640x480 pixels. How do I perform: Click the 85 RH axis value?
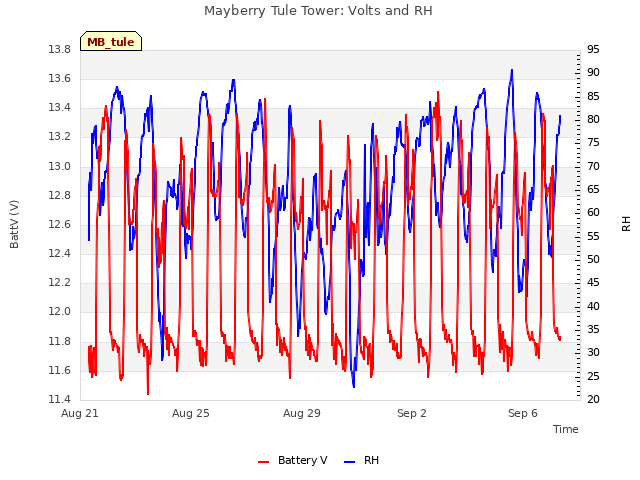click(x=593, y=96)
